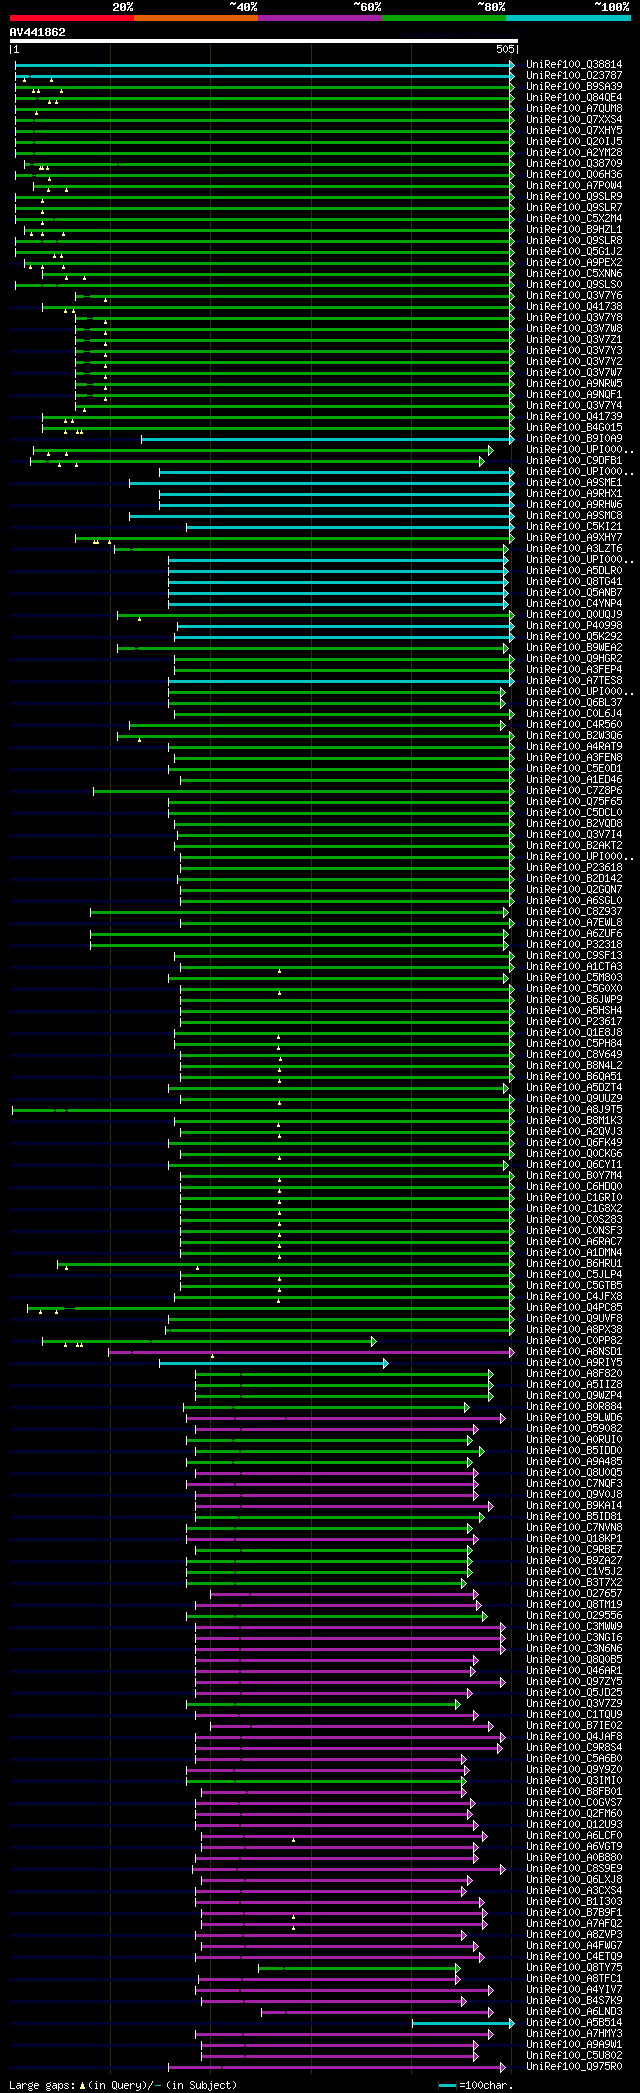Select hit label UniRef100_C3NGI6
The width and height of the screenshot is (640, 2093).
tap(574, 1638)
